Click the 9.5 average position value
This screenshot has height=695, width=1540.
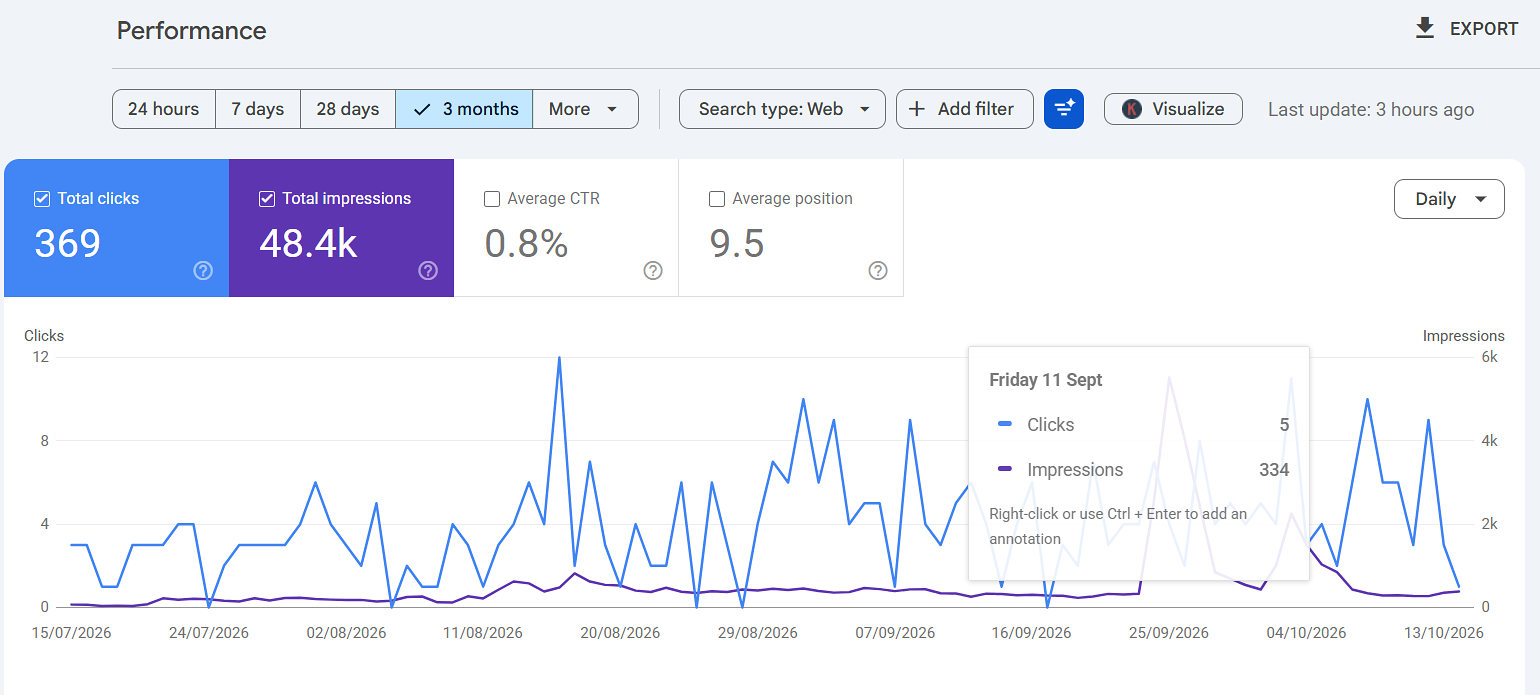click(x=737, y=243)
